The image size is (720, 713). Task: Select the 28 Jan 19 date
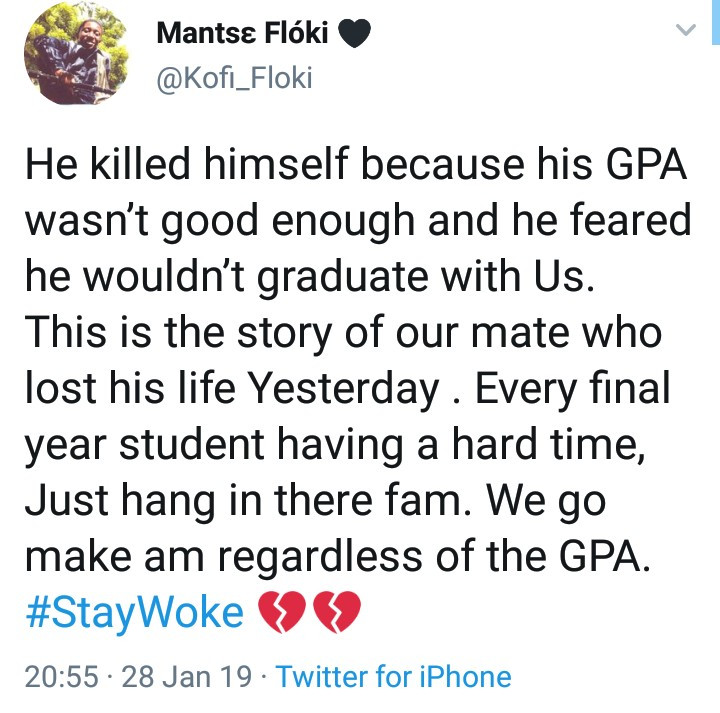click(x=186, y=676)
